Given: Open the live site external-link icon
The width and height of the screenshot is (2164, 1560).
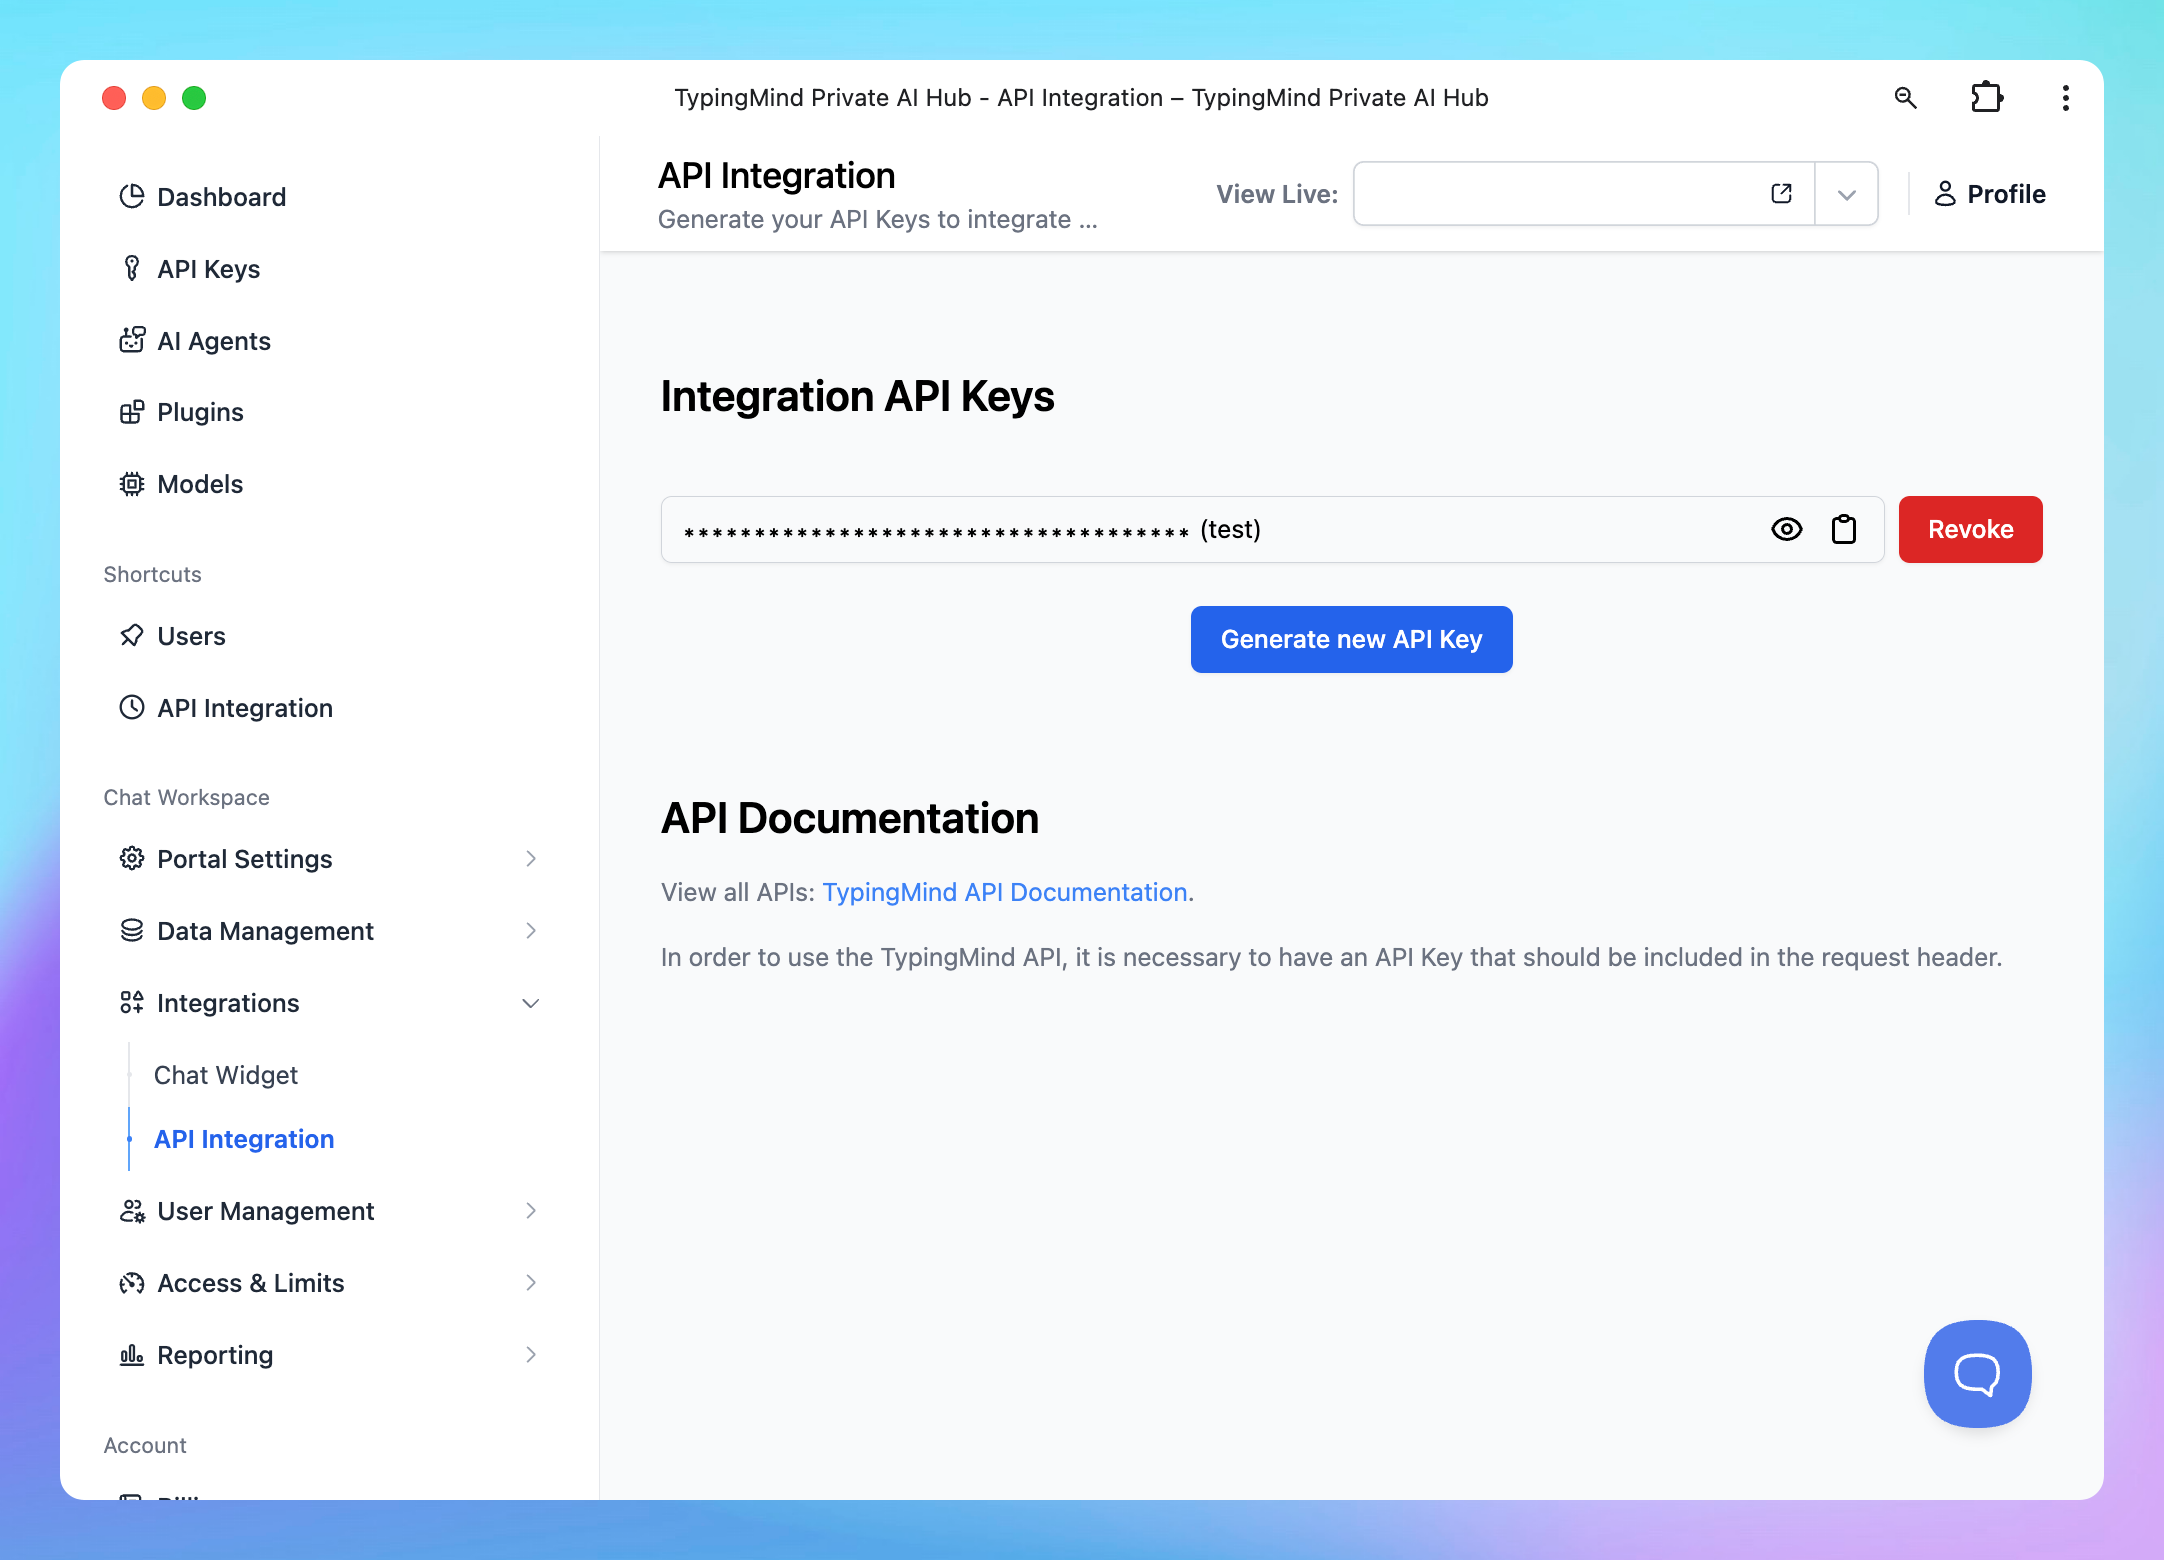Looking at the screenshot, I should 1781,193.
